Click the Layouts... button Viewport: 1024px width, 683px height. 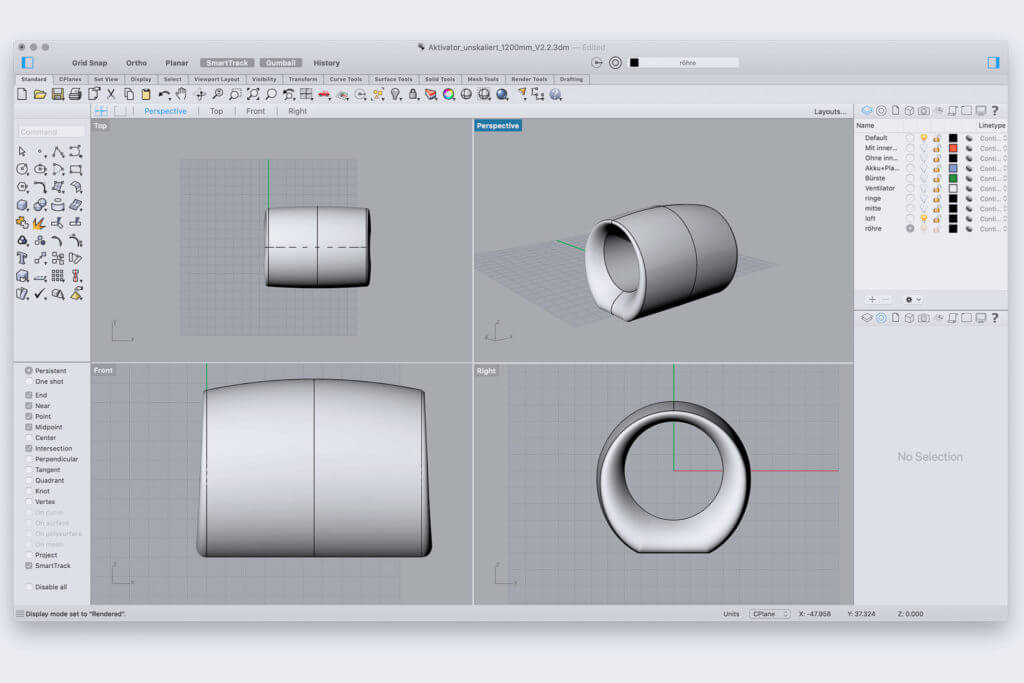click(x=829, y=112)
